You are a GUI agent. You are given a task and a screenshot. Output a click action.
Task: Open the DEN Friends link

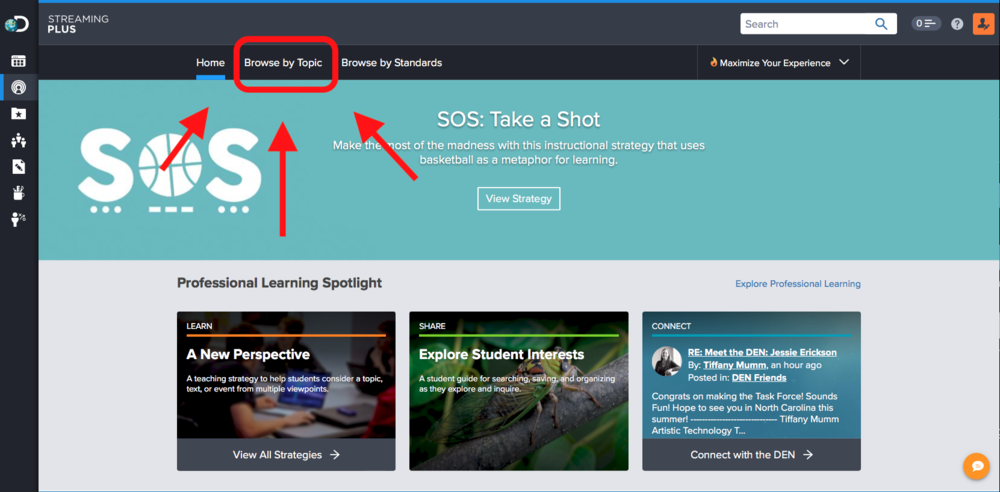(759, 378)
